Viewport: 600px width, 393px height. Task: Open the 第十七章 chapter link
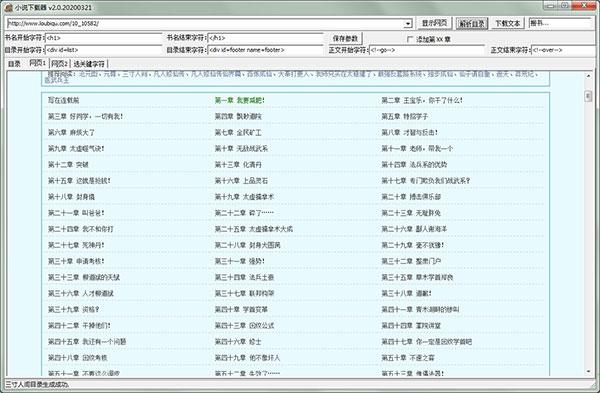tap(426, 181)
